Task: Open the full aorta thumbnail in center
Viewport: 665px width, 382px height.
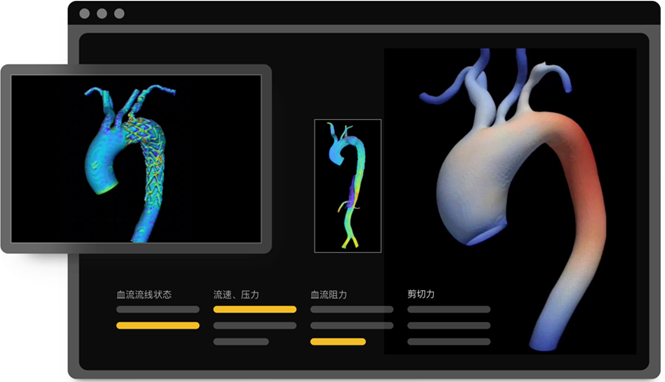Action: pyautogui.click(x=348, y=186)
